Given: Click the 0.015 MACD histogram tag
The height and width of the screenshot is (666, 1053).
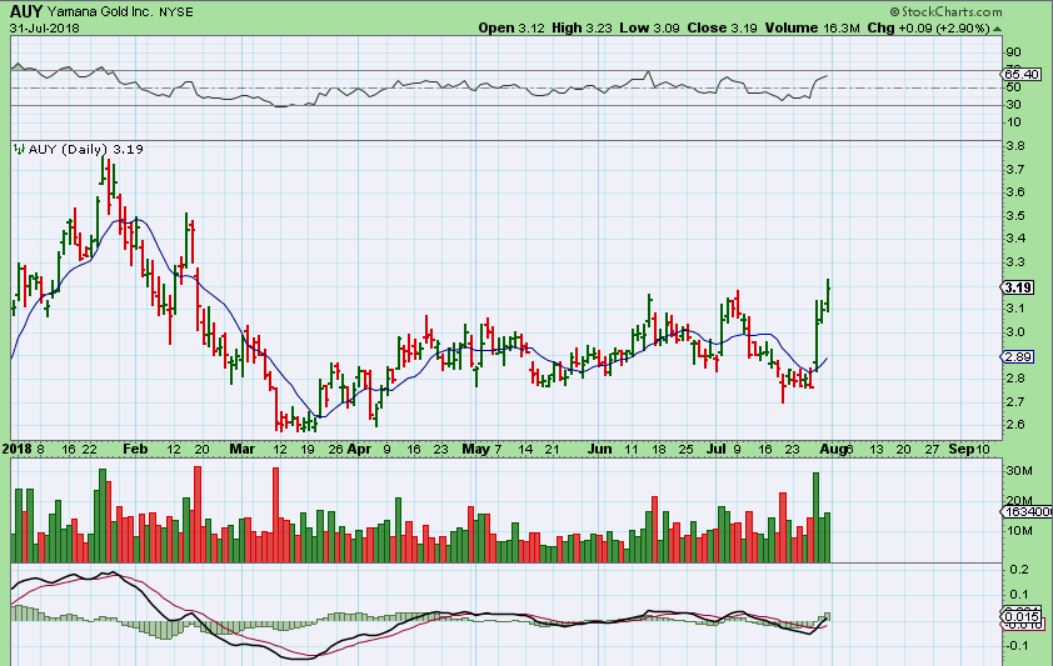Looking at the screenshot, I should coord(1022,616).
